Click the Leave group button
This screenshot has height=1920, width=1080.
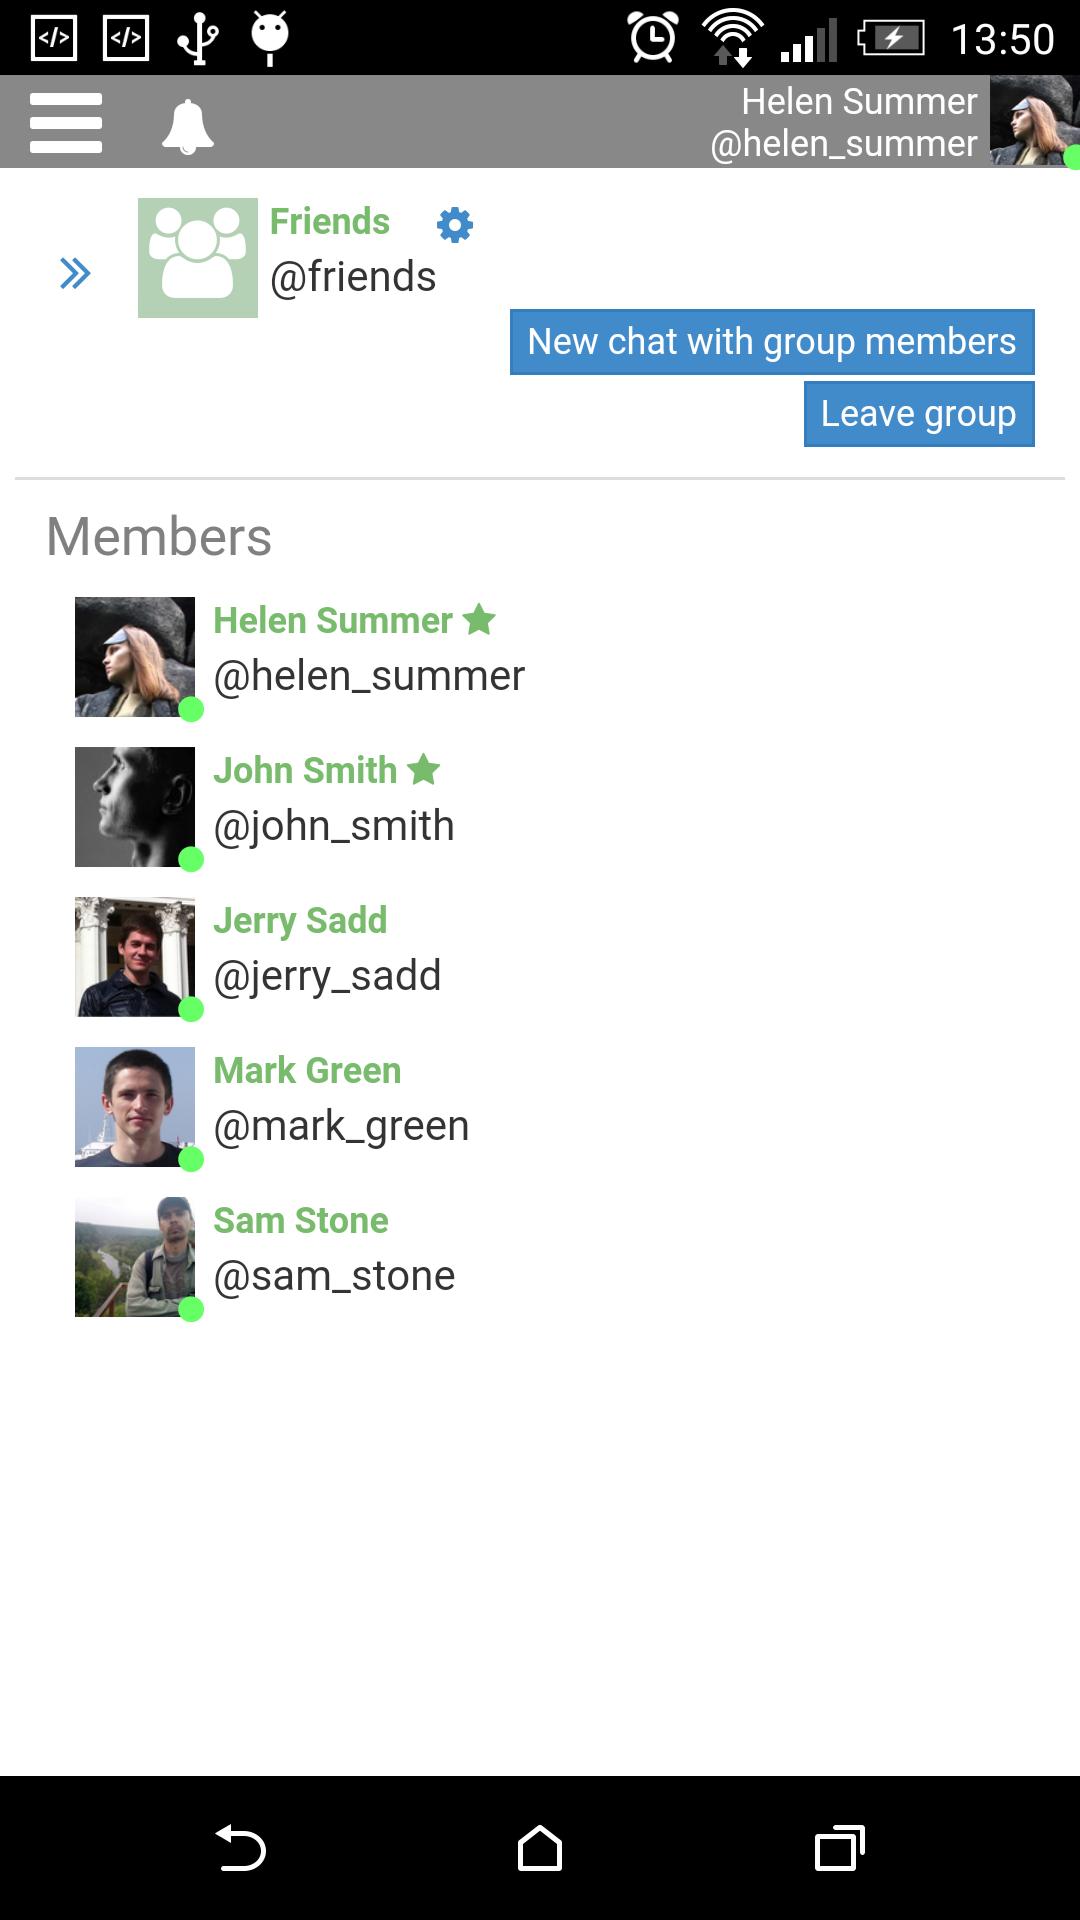click(919, 414)
